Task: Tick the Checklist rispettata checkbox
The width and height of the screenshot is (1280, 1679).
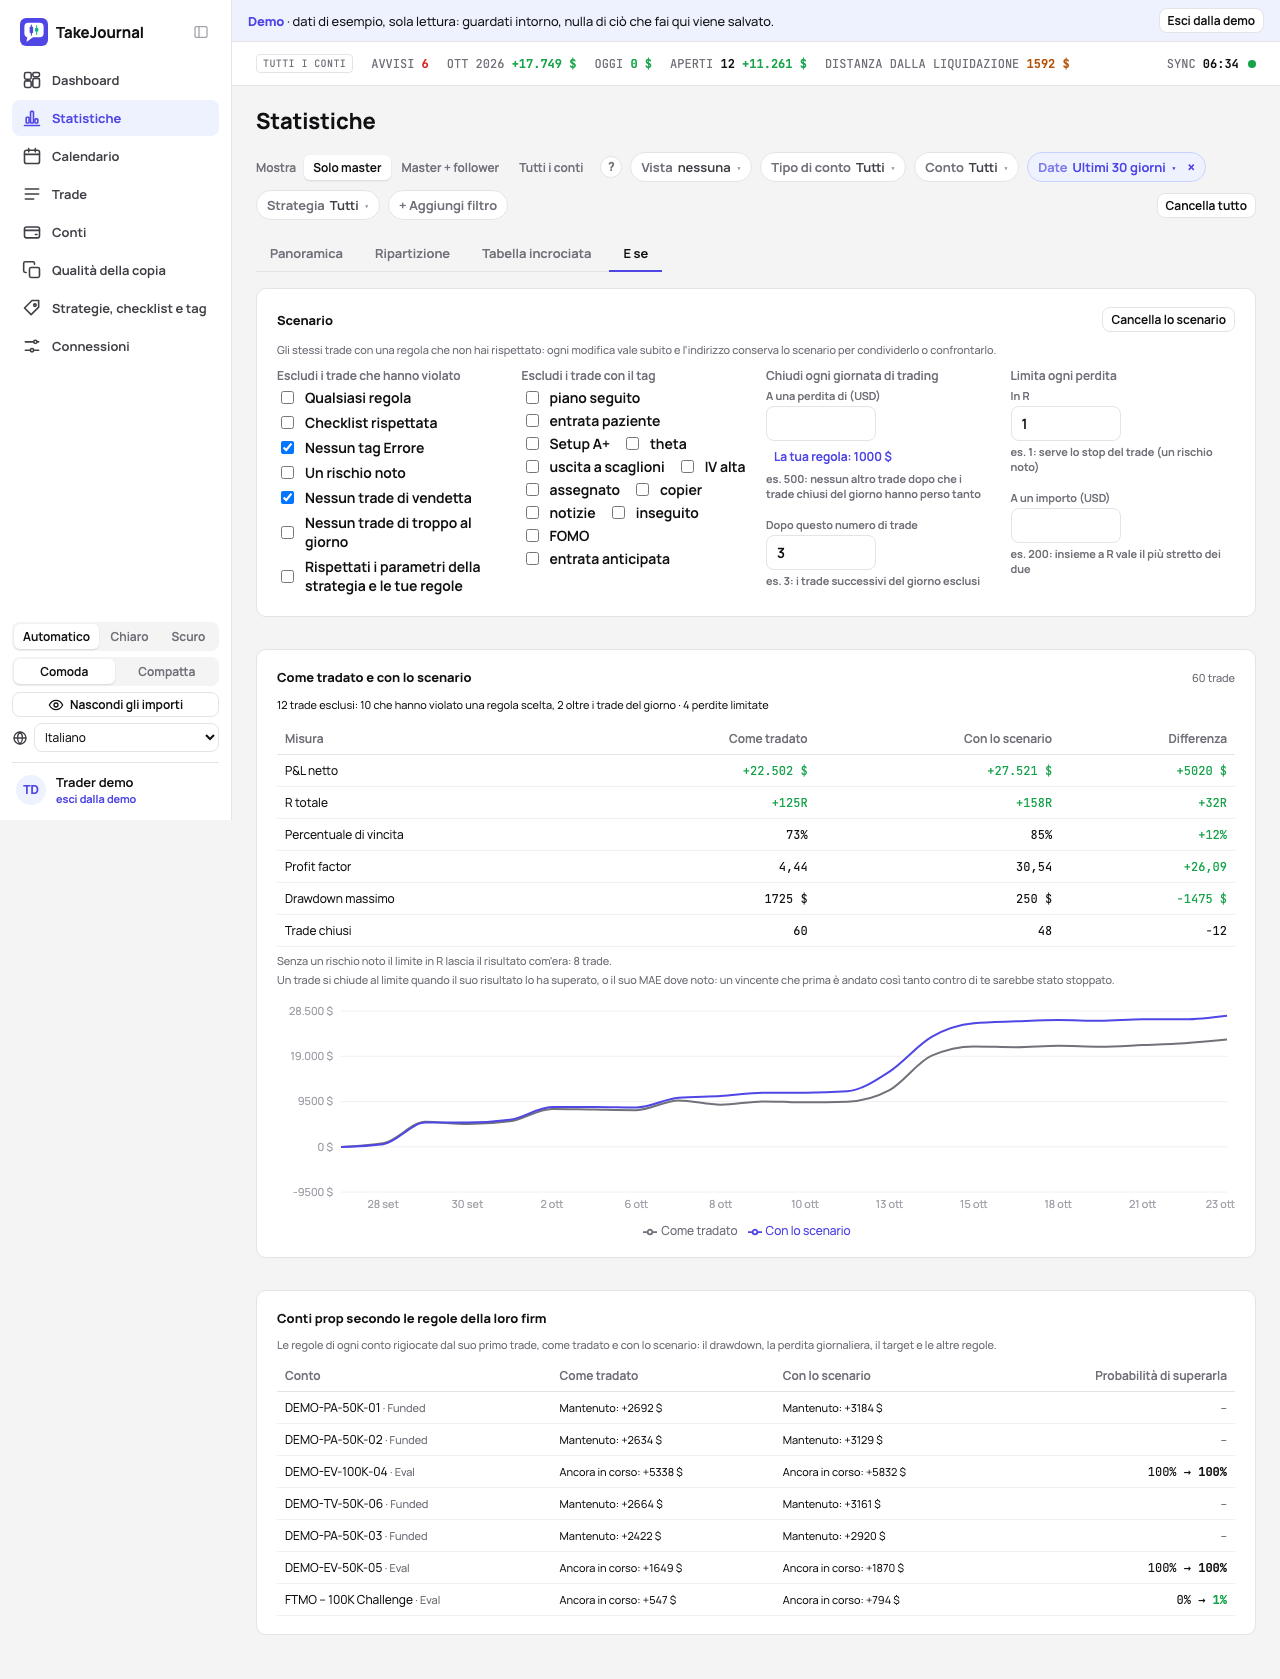Action: click(288, 423)
